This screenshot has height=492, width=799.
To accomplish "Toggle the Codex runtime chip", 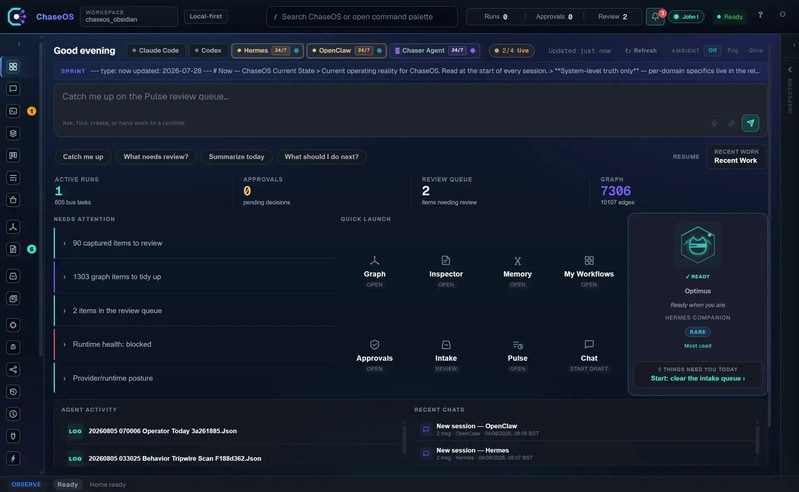I will [x=208, y=50].
